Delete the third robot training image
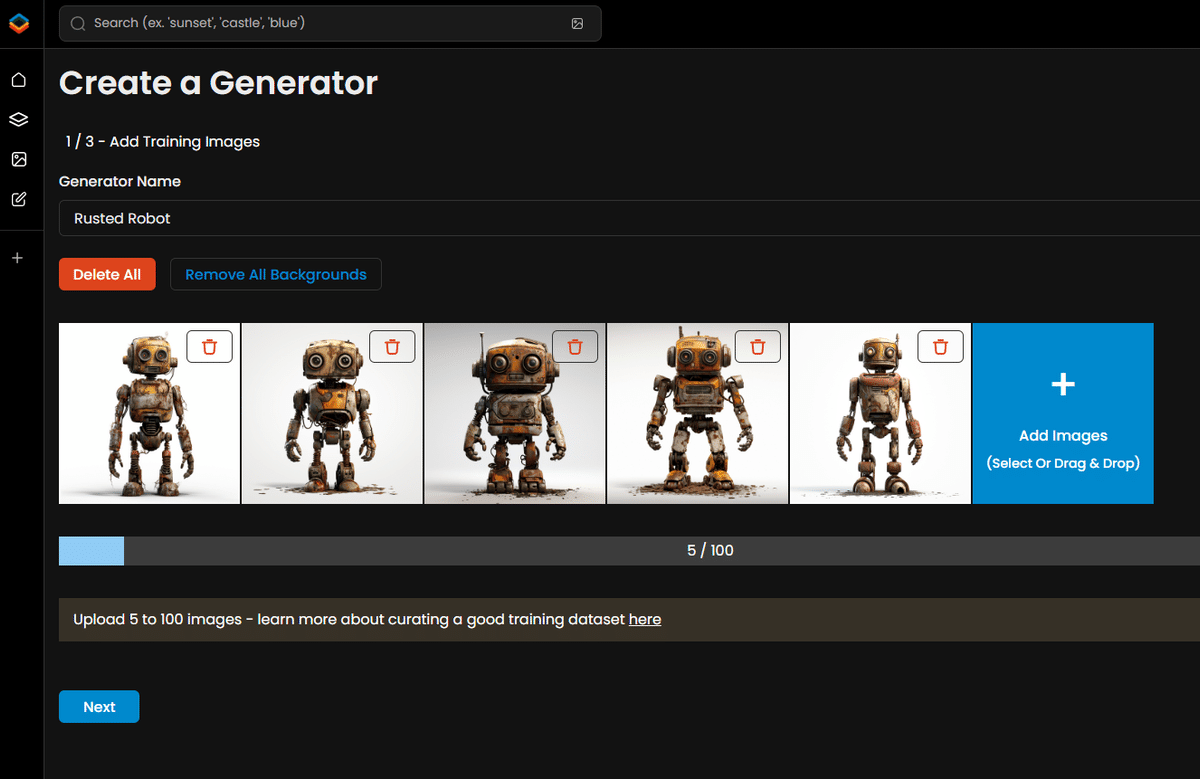This screenshot has height=779, width=1200. (x=575, y=346)
